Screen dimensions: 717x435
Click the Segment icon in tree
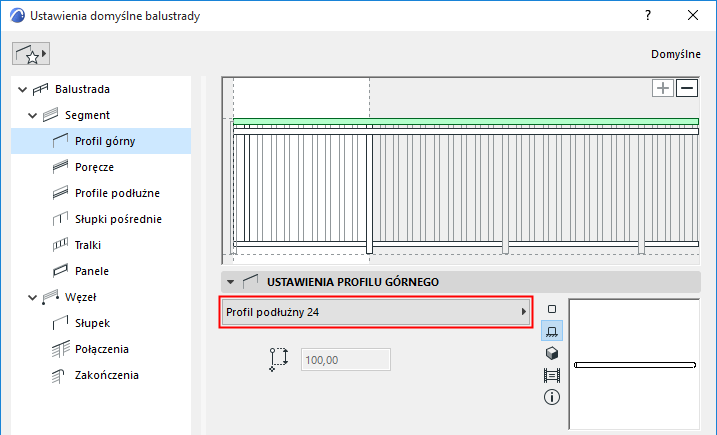point(50,115)
